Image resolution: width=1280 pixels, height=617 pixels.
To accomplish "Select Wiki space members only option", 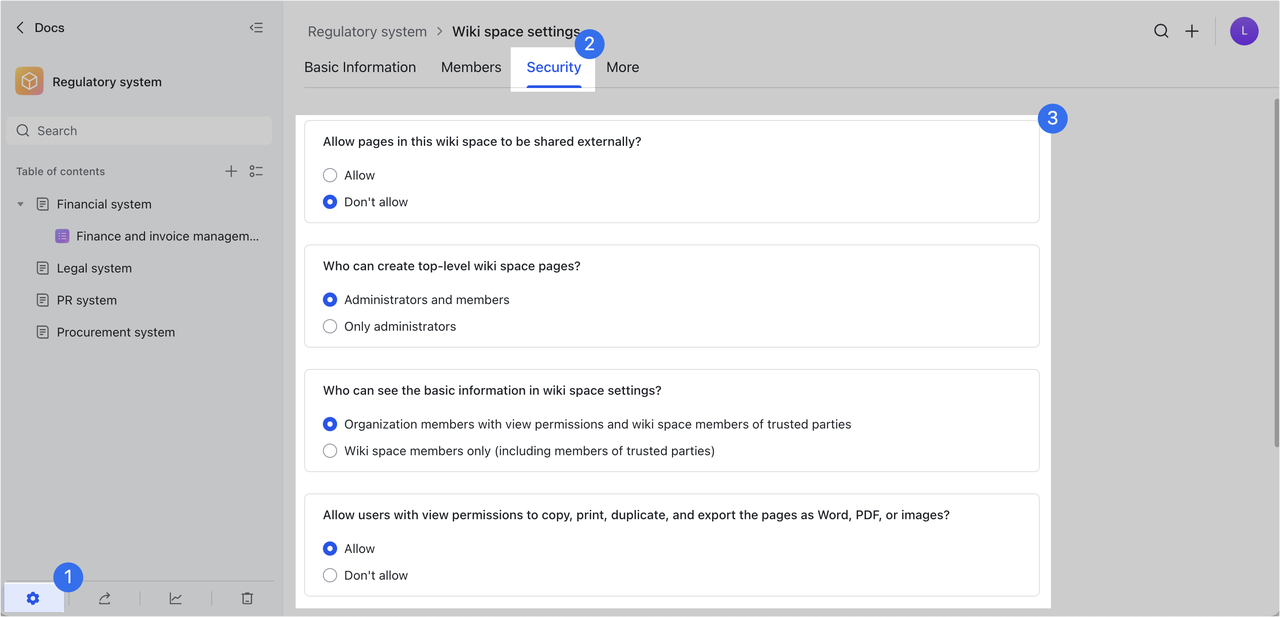I will 330,451.
